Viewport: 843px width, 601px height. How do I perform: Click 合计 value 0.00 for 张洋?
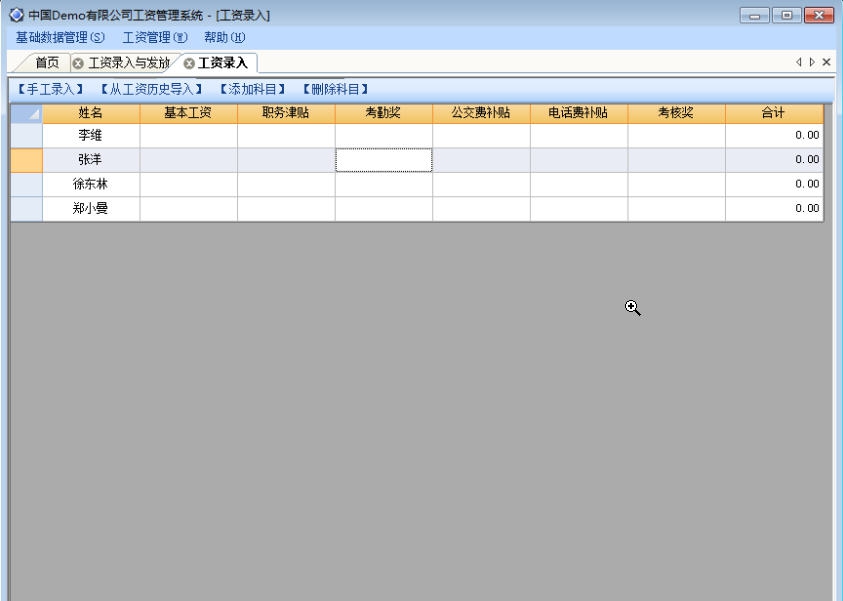click(x=774, y=160)
